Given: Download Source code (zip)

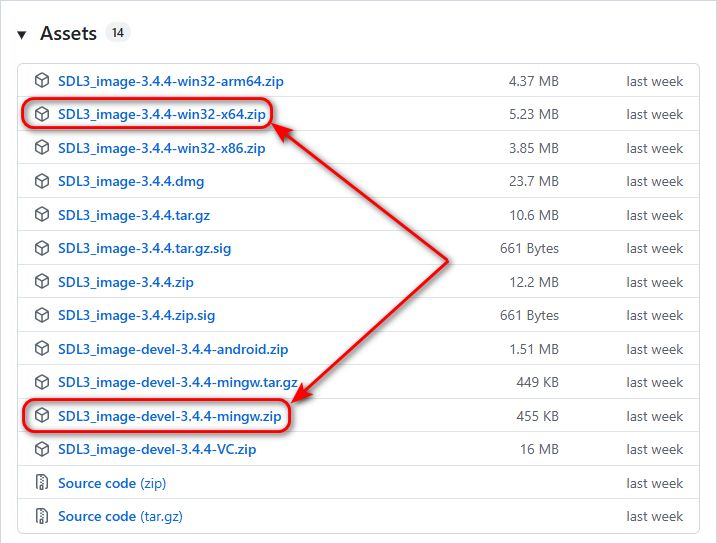Looking at the screenshot, I should [x=112, y=484].
